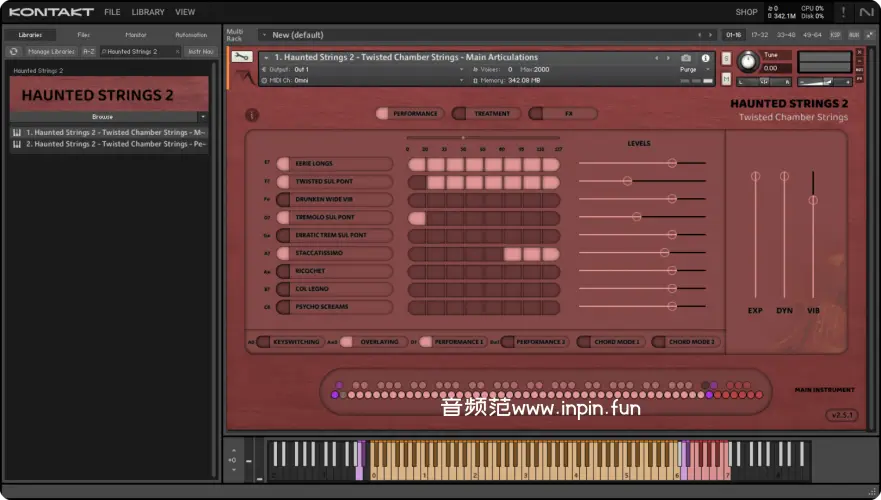Click the Manage Libraries button
The image size is (881, 500).
coord(51,51)
